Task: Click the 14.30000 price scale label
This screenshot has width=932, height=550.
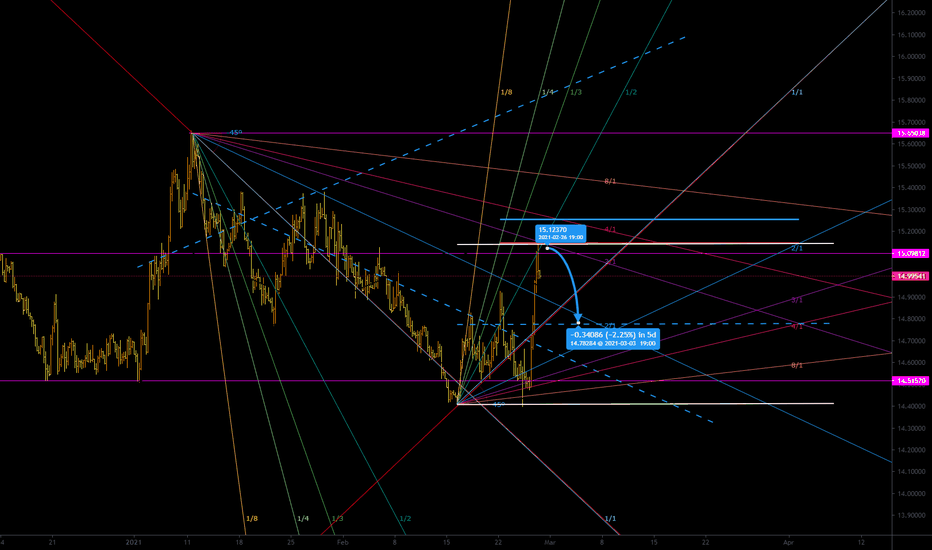Action: 912,428
